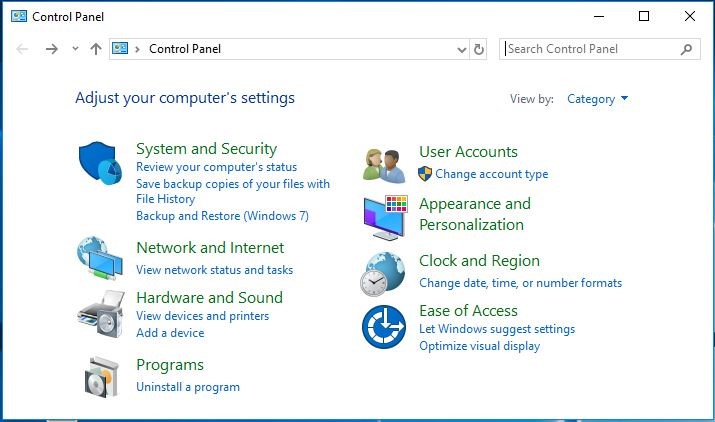The height and width of the screenshot is (422, 715).
Task: Click the Search Control Panel field
Action: 590,49
